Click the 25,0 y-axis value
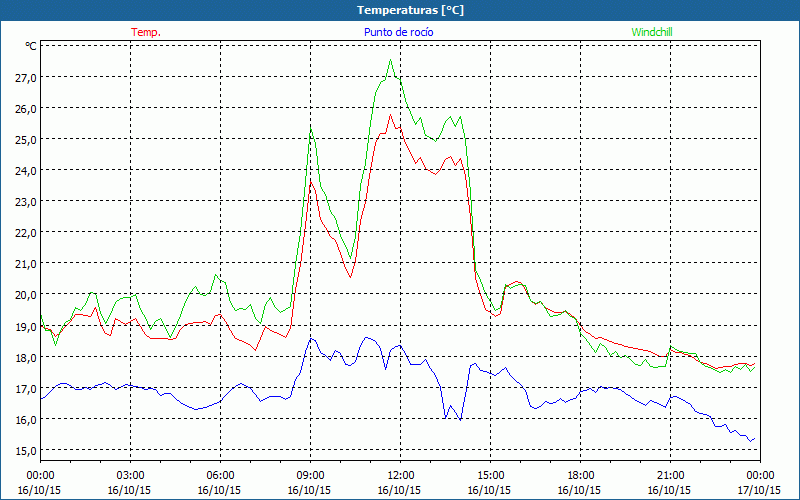Screen dimensions: 800x500 [27, 140]
